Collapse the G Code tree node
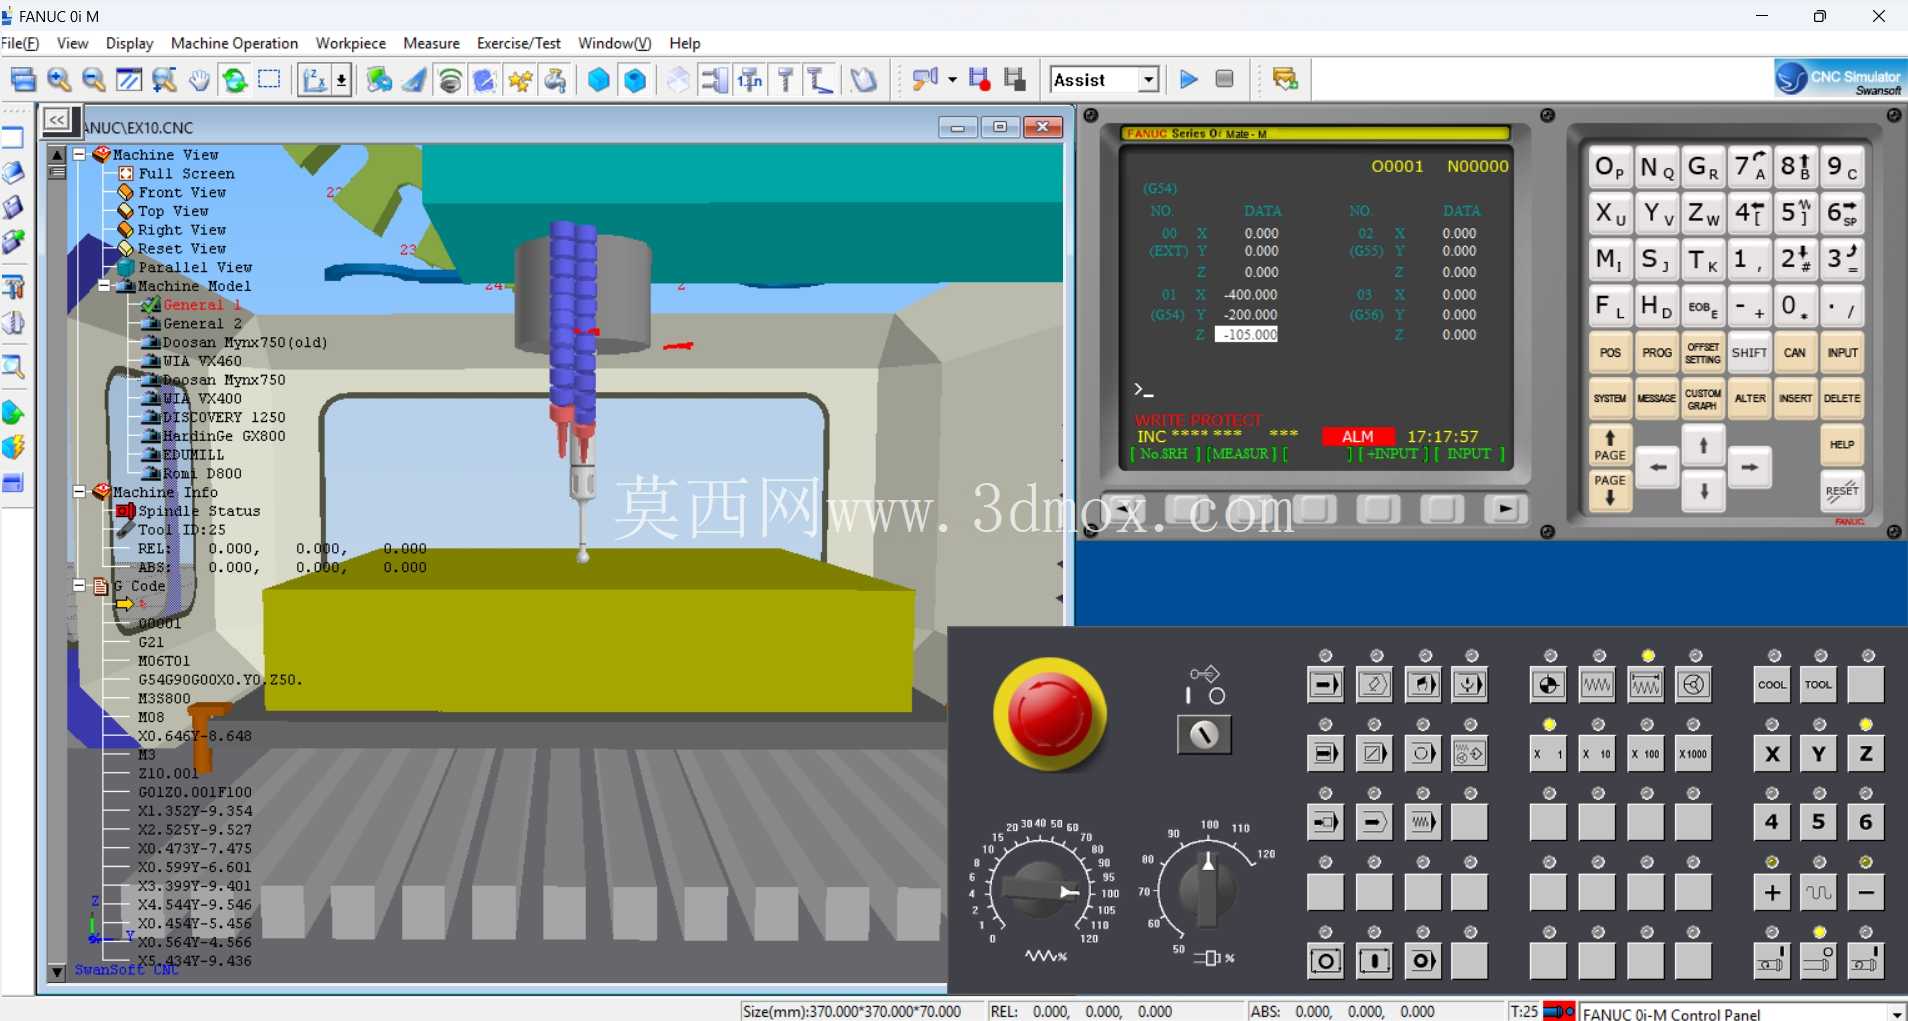The image size is (1908, 1021). tap(79, 586)
